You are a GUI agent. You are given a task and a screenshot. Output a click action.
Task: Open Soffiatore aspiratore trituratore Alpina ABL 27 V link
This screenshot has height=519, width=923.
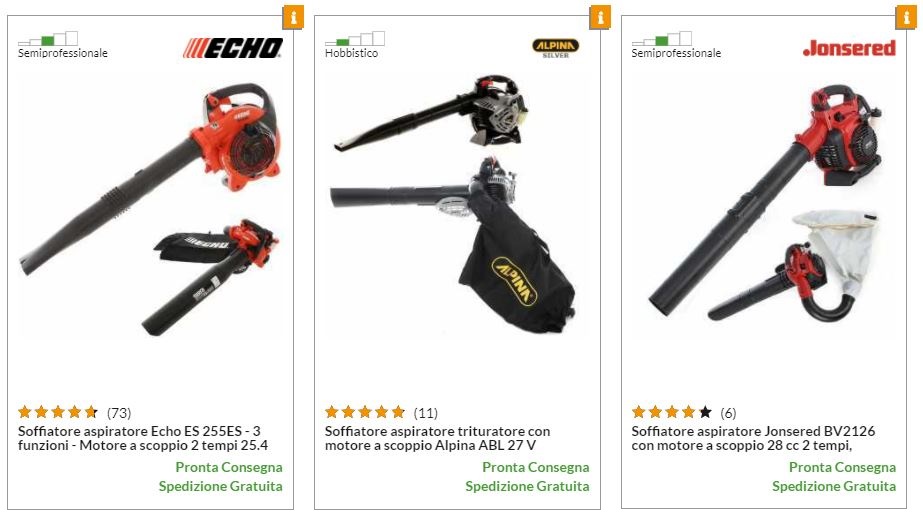tap(437, 438)
